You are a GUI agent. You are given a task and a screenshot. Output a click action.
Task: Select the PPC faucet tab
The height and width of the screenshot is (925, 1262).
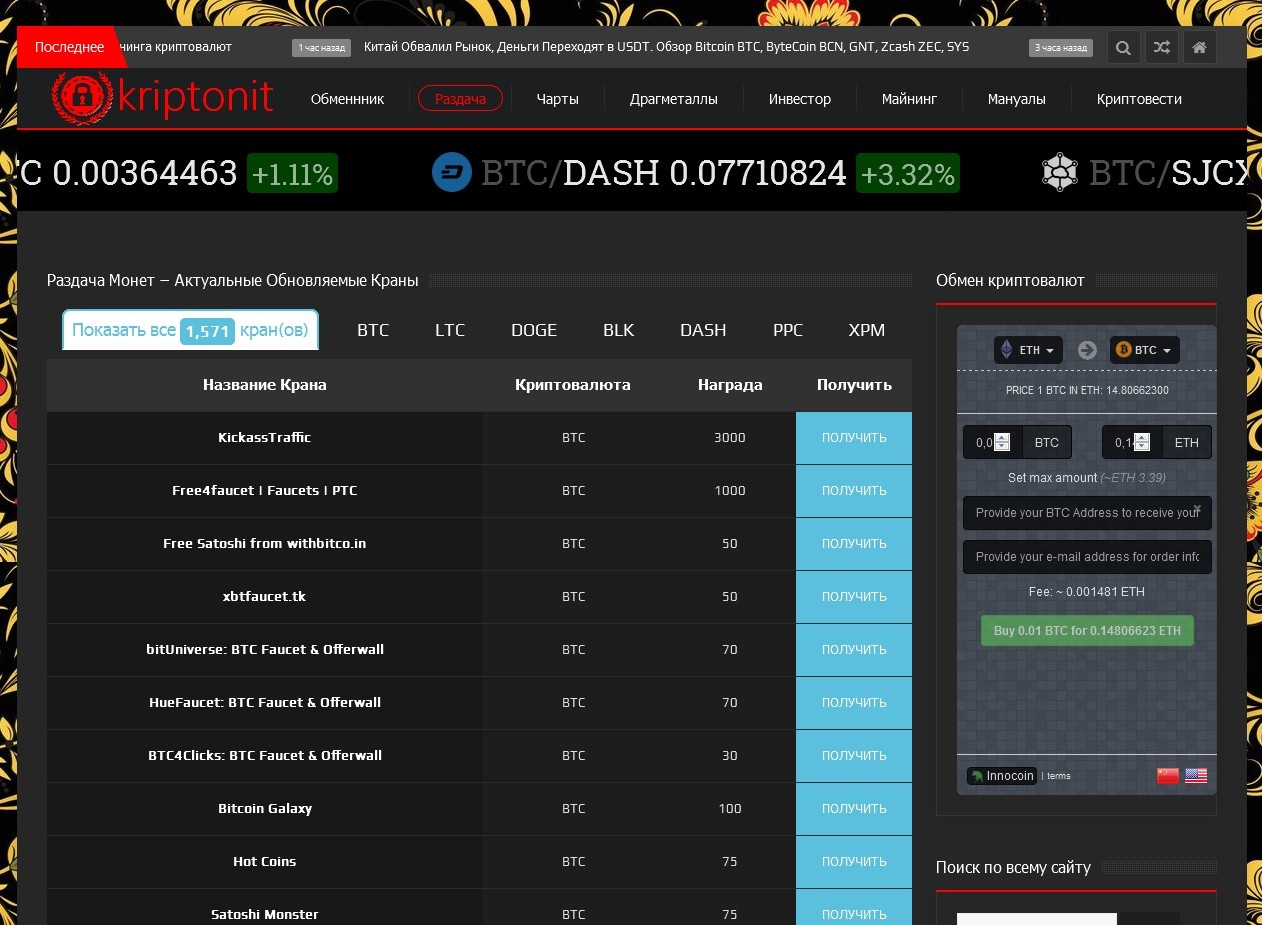pos(788,330)
